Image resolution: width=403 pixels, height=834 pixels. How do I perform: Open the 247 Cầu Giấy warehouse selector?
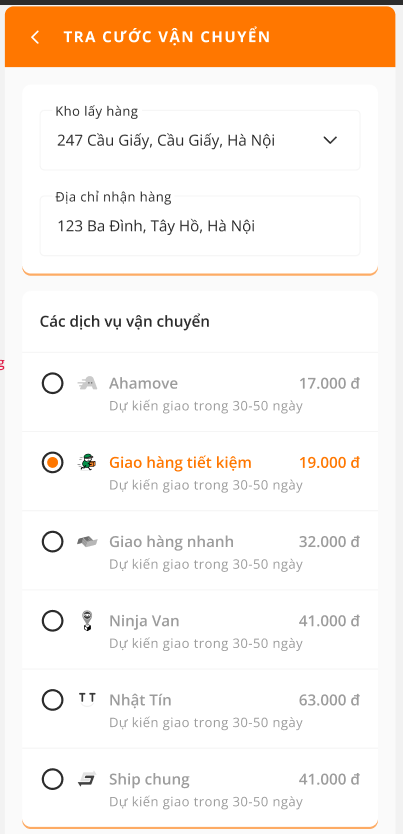[x=200, y=140]
